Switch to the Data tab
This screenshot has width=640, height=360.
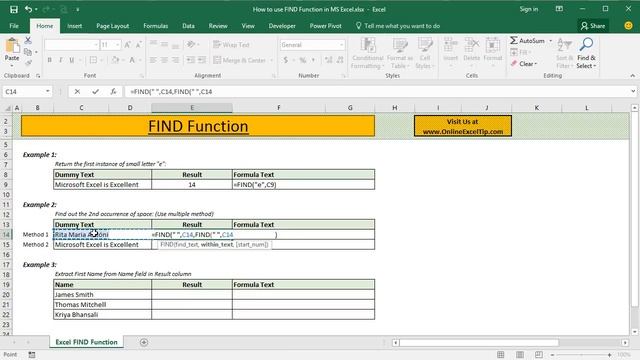click(188, 26)
